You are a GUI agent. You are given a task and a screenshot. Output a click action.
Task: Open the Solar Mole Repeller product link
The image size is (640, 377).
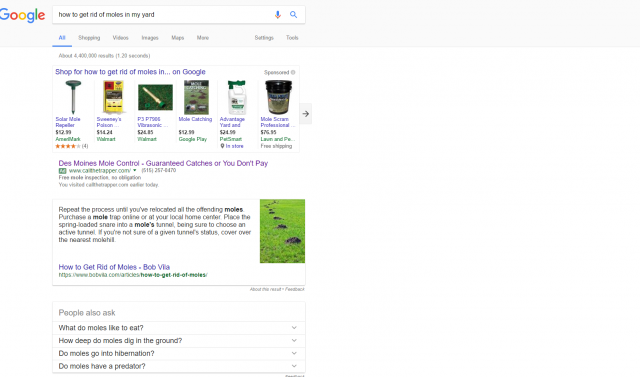68,122
